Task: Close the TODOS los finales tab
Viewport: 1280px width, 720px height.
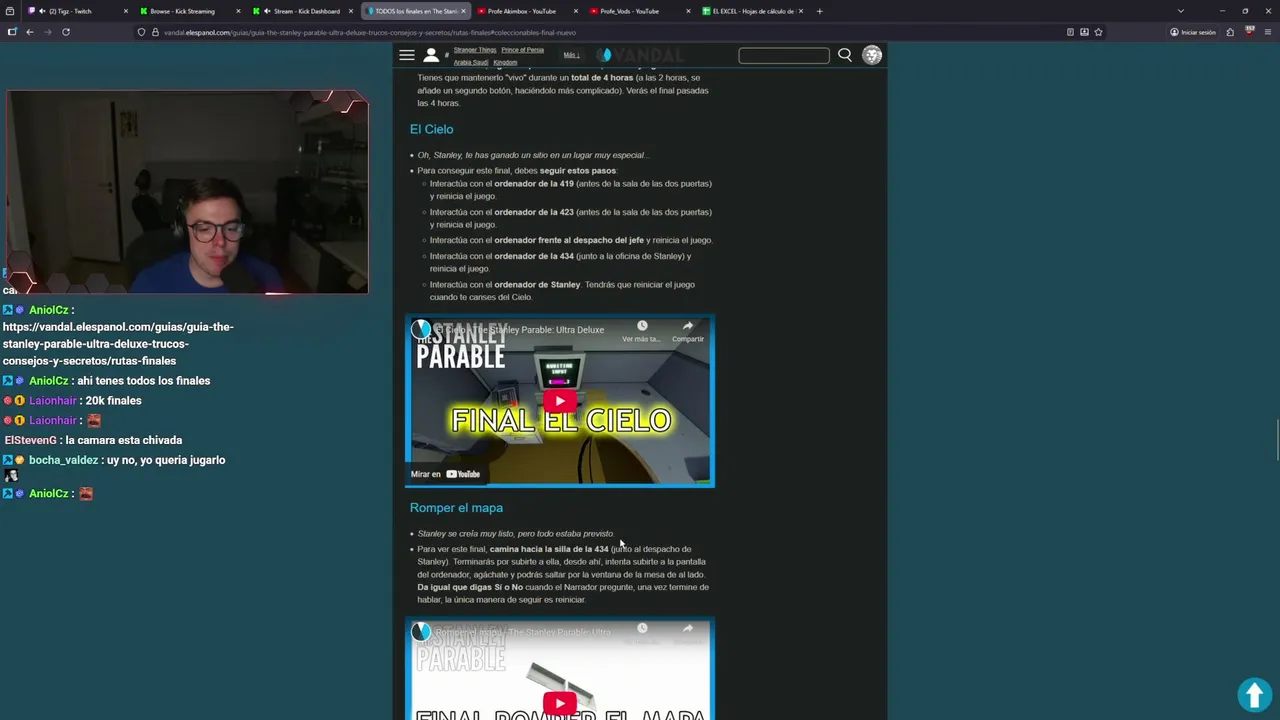Action: point(463,11)
